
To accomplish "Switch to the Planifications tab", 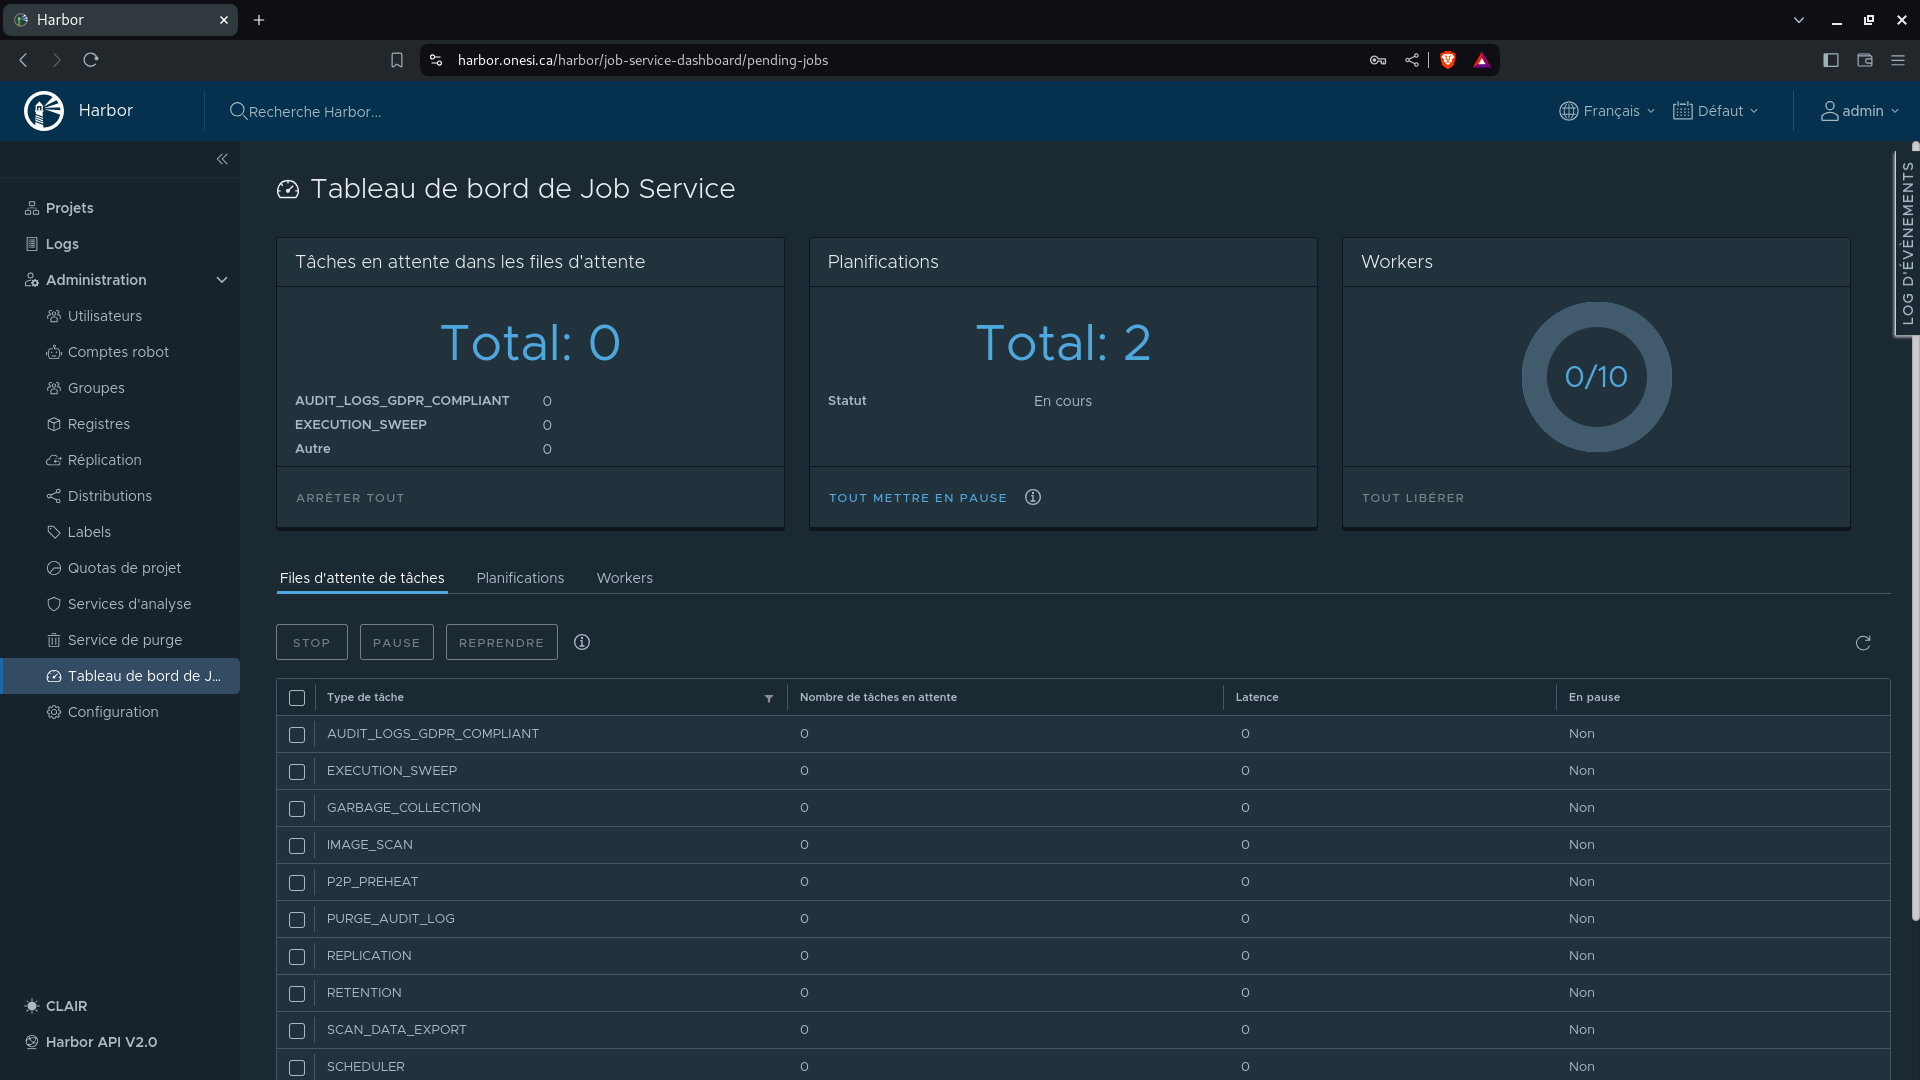I will click(x=520, y=578).
